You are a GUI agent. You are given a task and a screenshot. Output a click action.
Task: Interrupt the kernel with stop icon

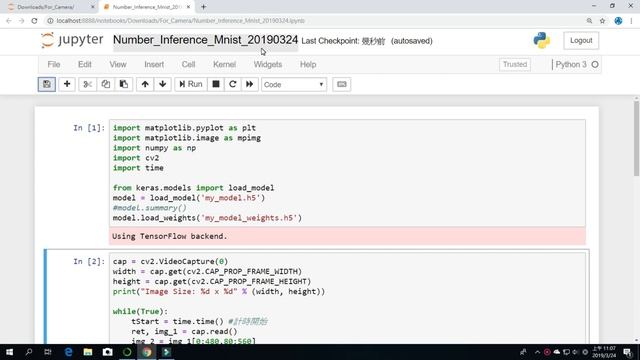(216, 84)
